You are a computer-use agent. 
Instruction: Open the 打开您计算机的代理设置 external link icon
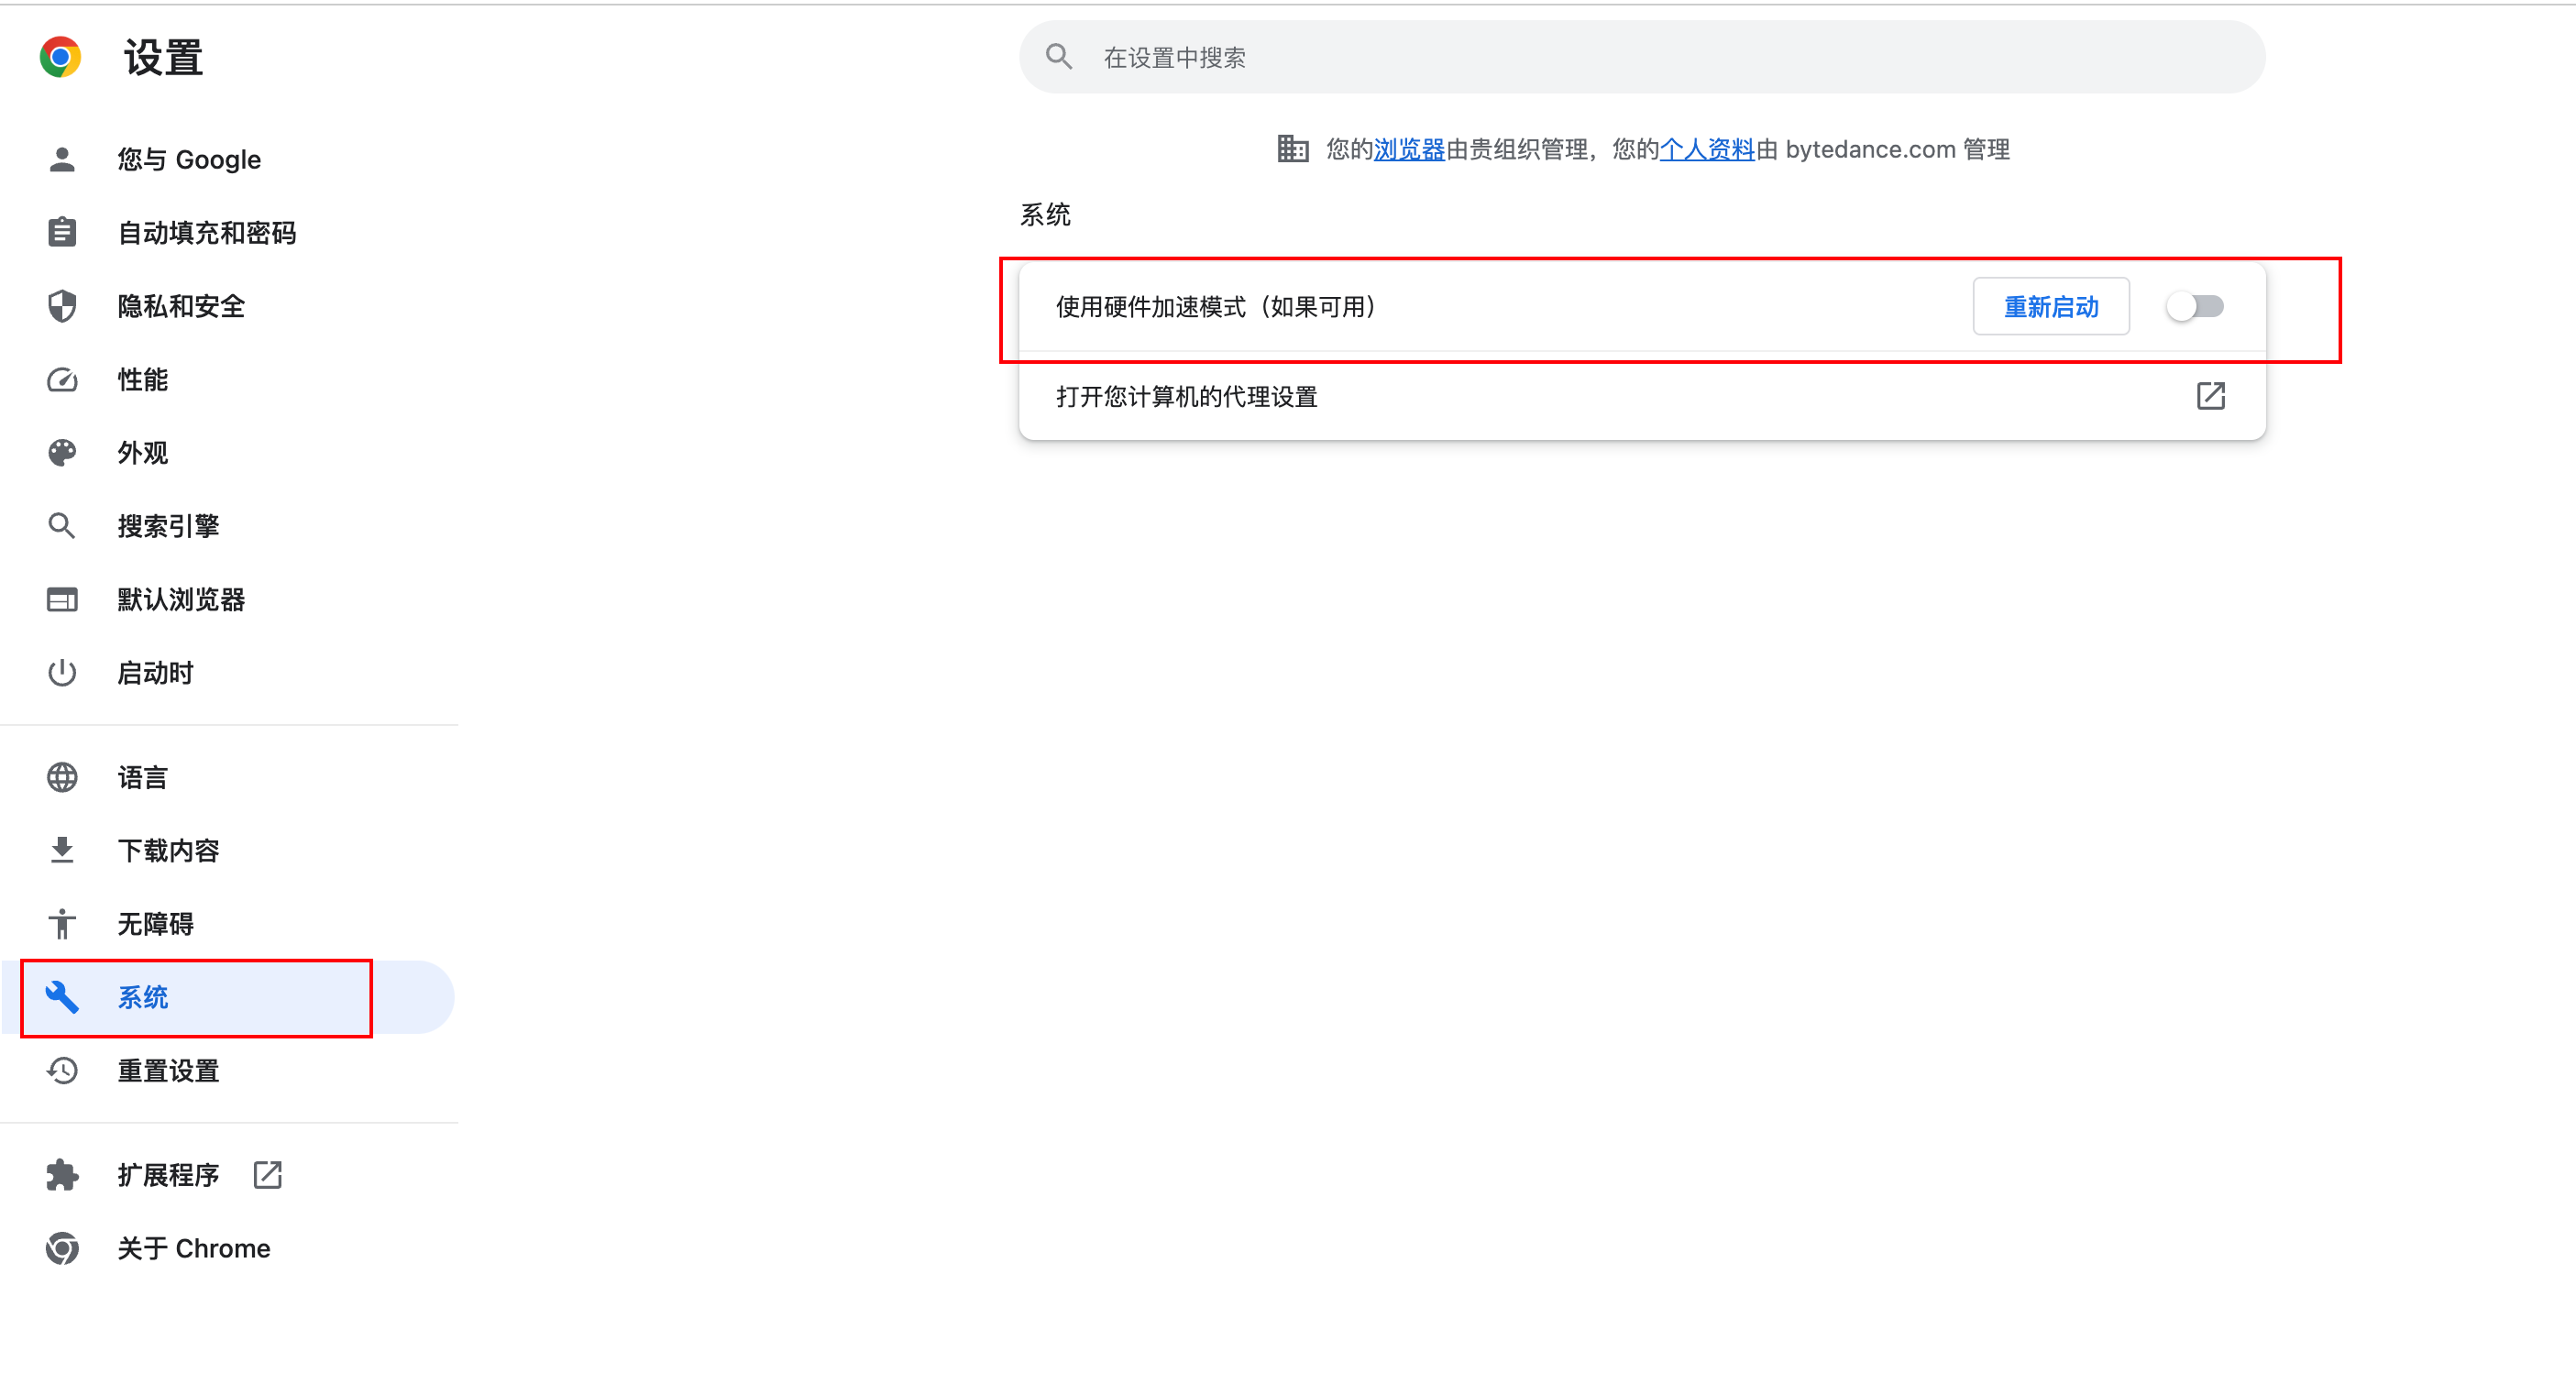(x=2210, y=397)
